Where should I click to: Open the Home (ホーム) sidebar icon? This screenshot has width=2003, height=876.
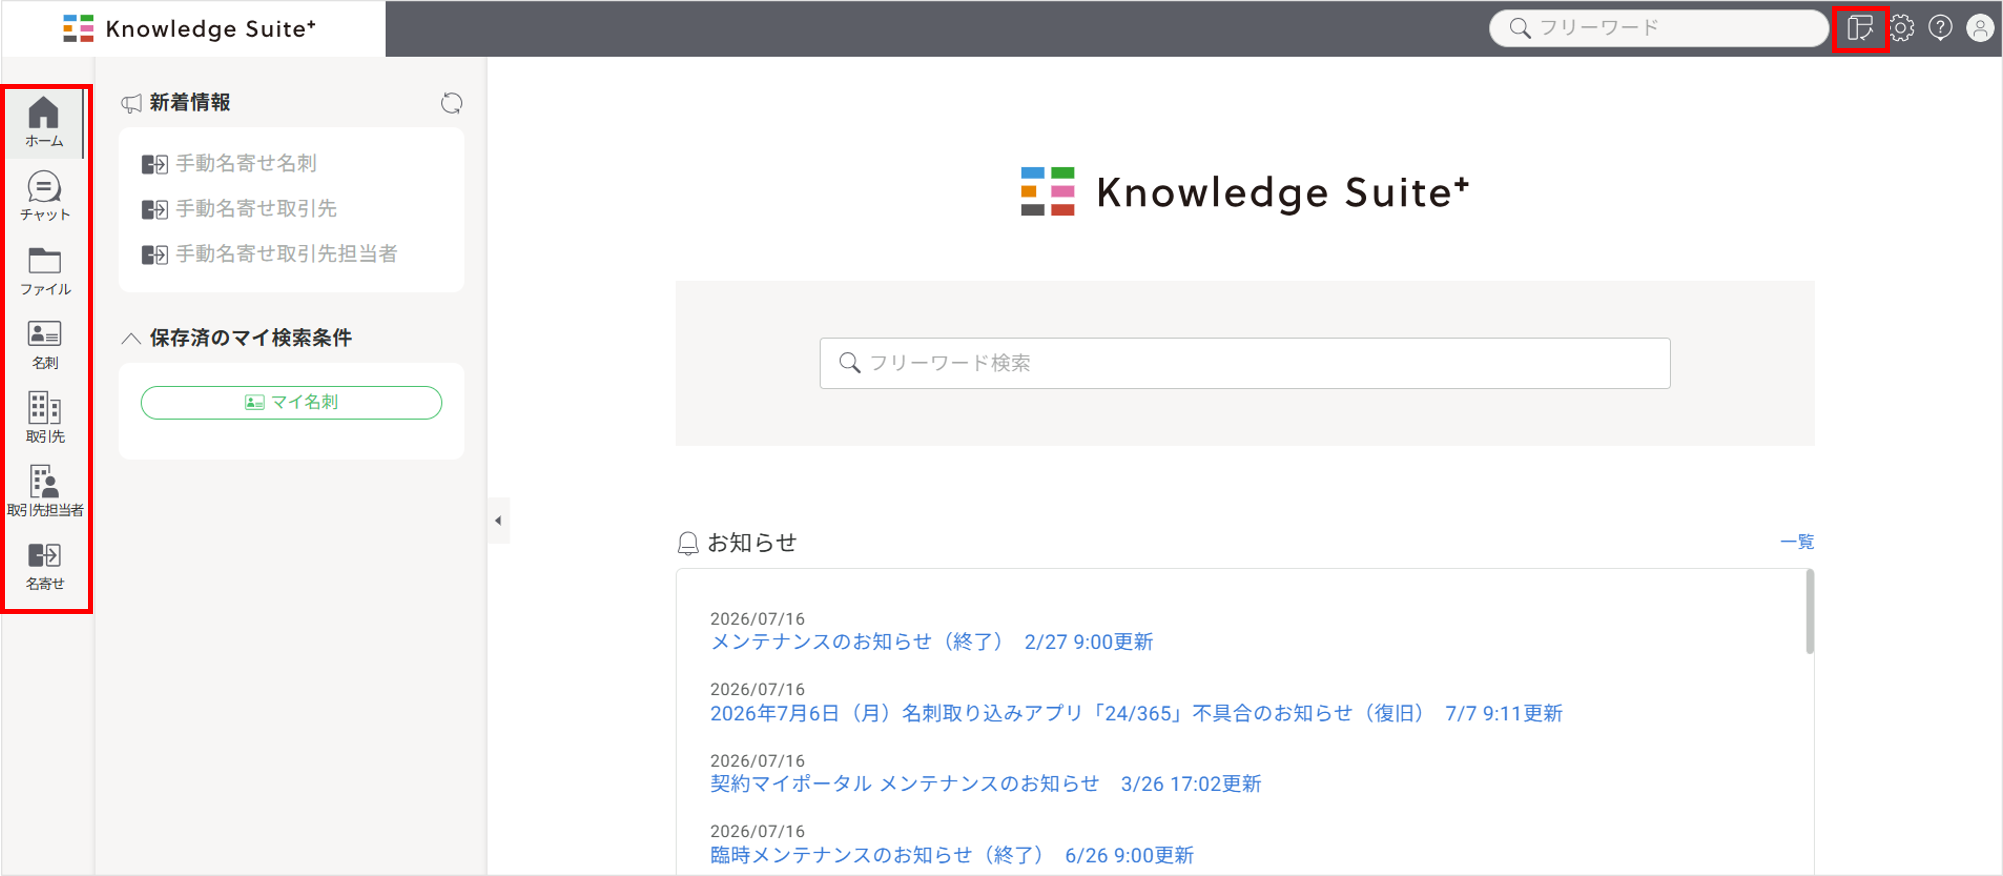[x=44, y=122]
